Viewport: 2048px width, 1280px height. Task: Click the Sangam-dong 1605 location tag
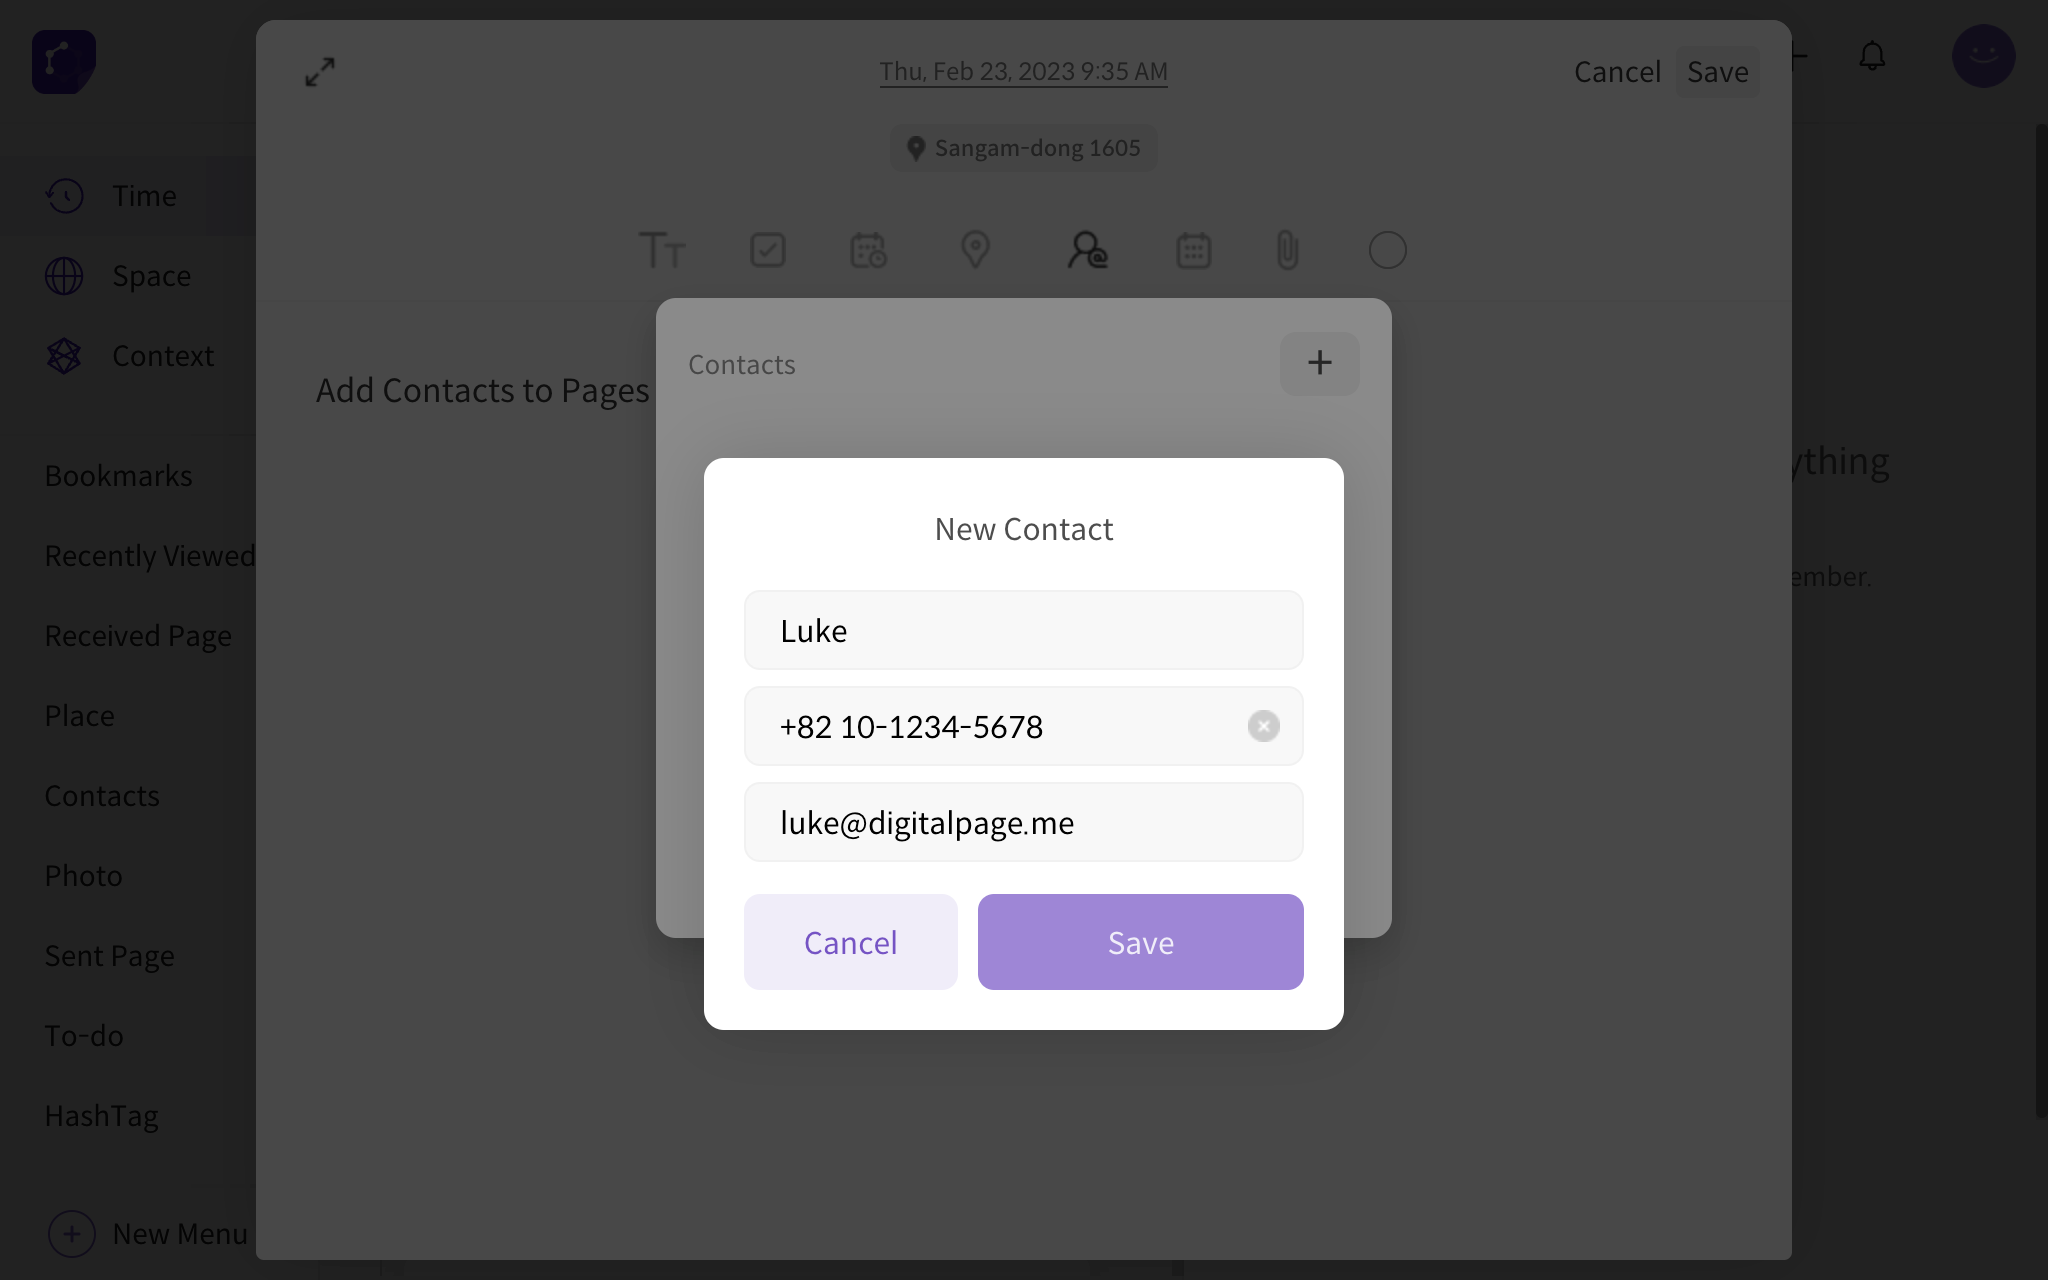click(x=1023, y=148)
